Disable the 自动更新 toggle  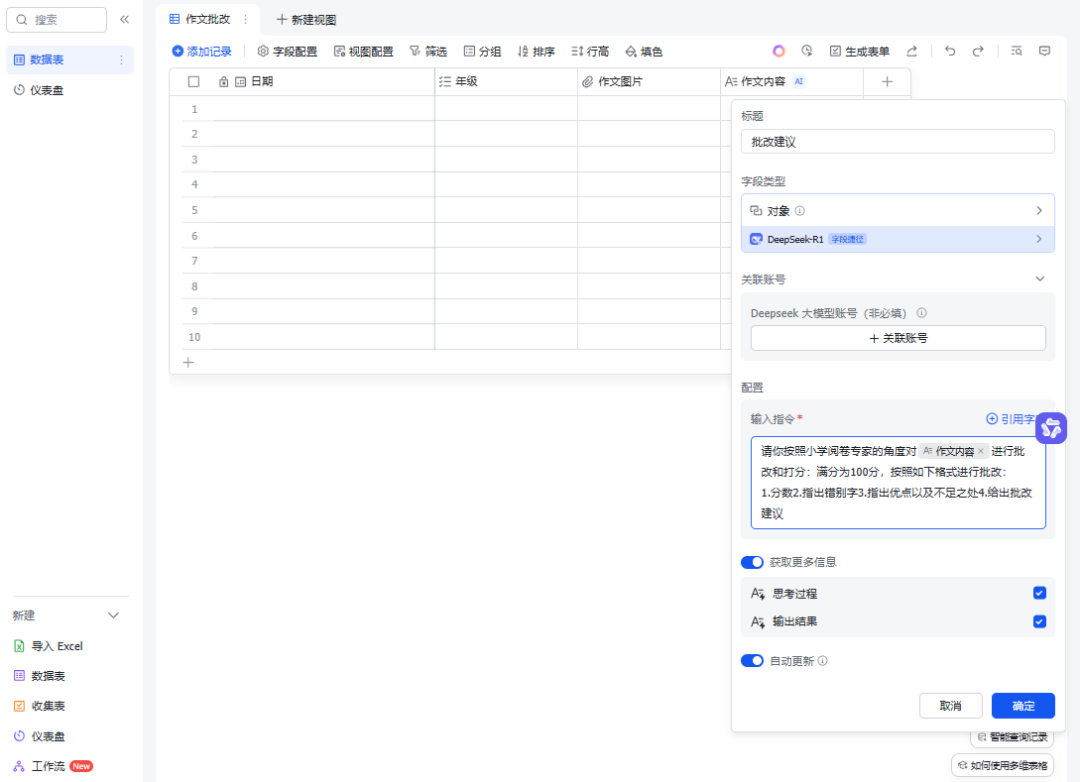coord(752,660)
